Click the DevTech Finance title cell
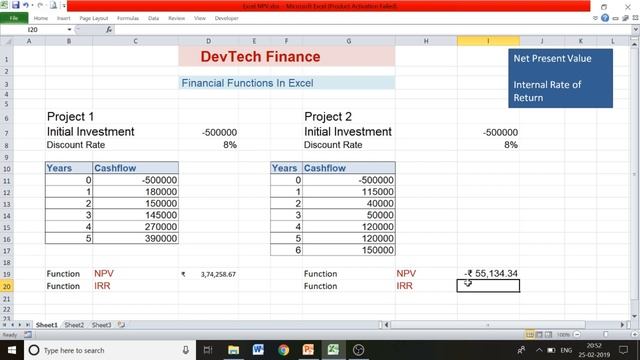 click(x=287, y=56)
